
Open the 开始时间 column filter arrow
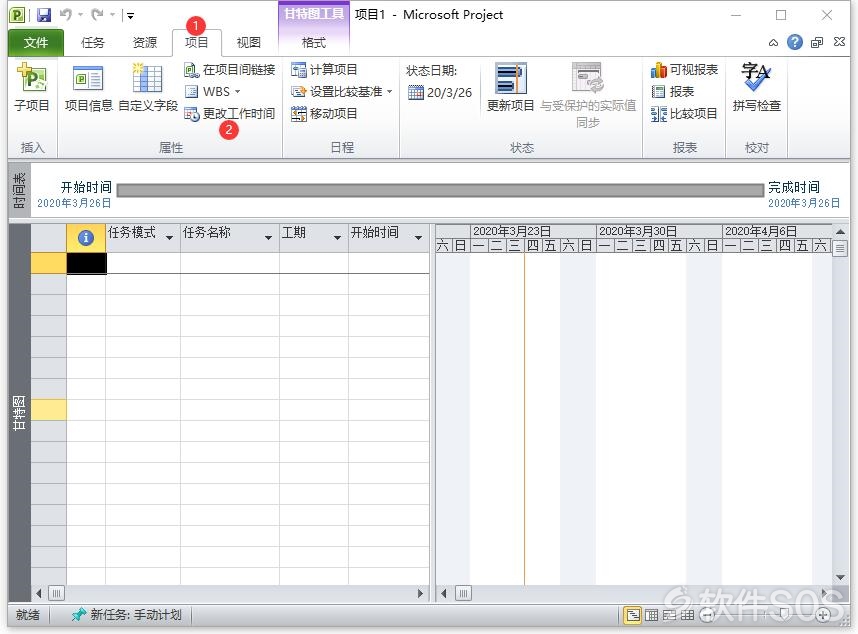click(419, 237)
